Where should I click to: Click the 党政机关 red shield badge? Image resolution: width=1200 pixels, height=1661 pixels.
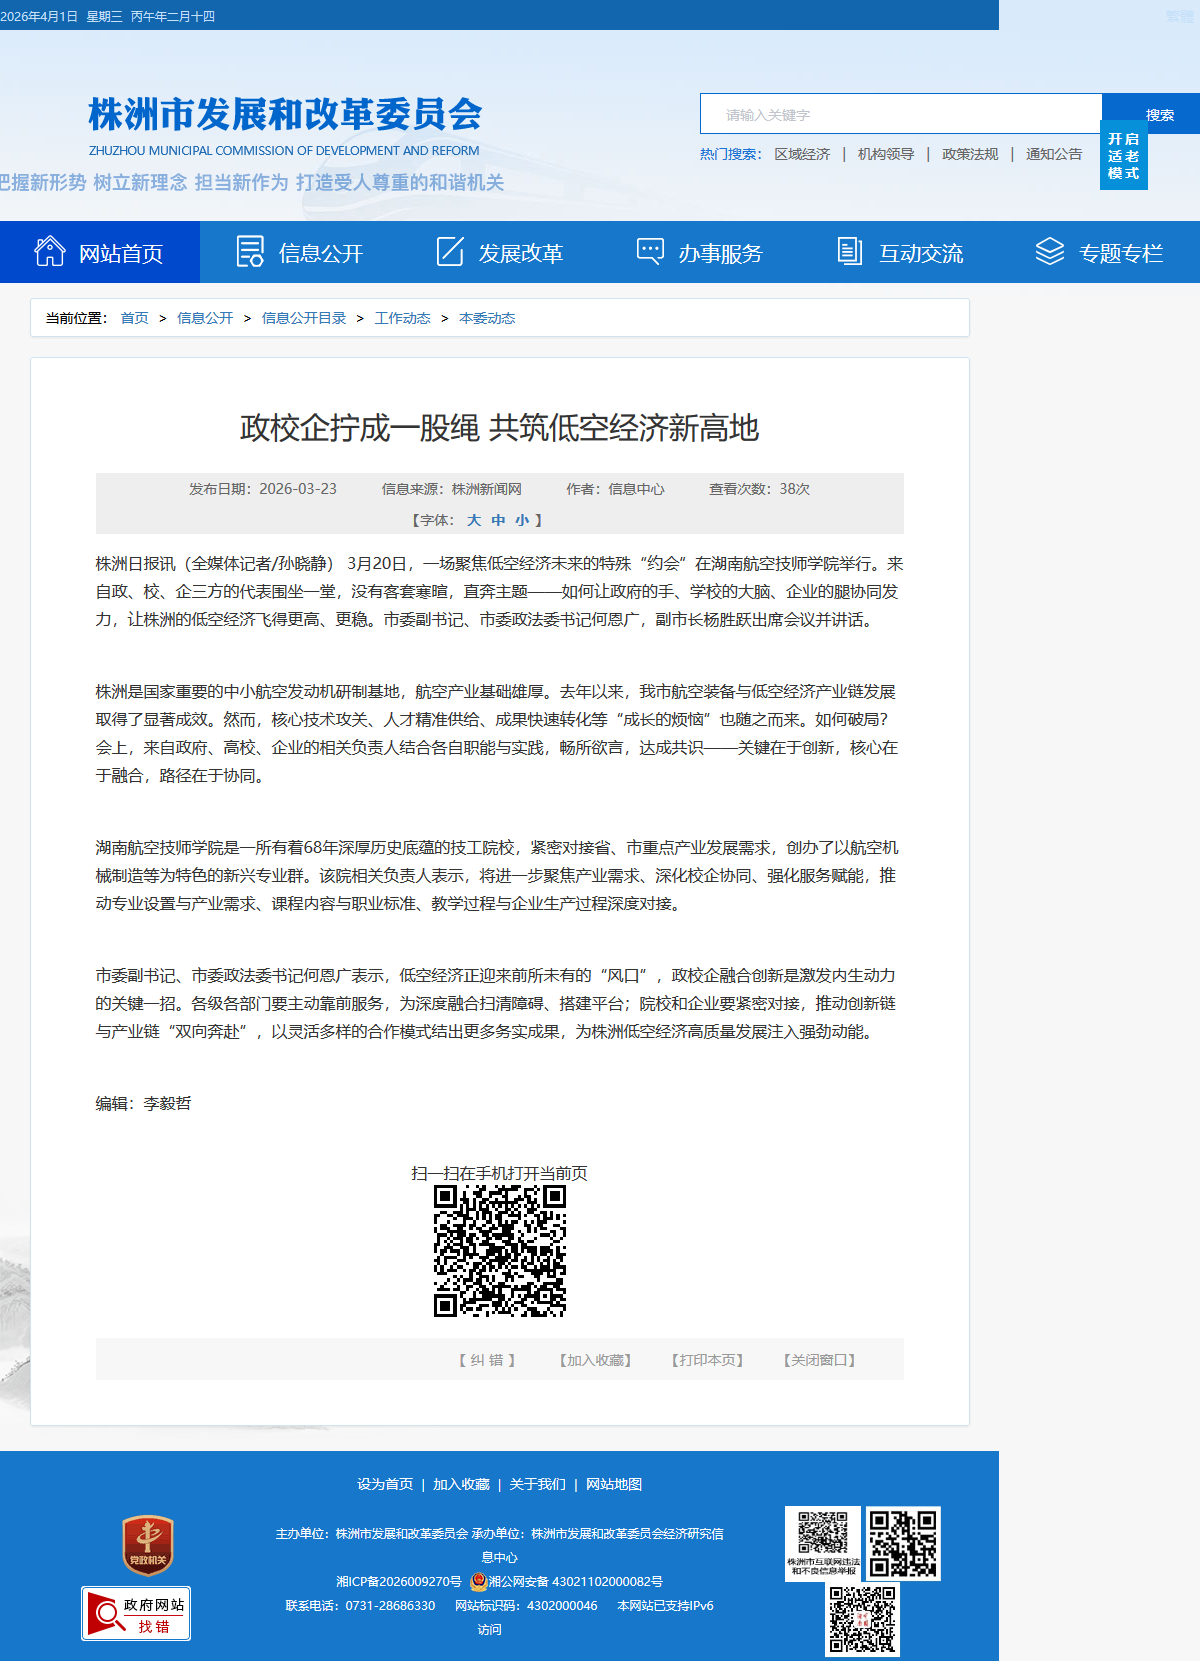coord(148,1545)
